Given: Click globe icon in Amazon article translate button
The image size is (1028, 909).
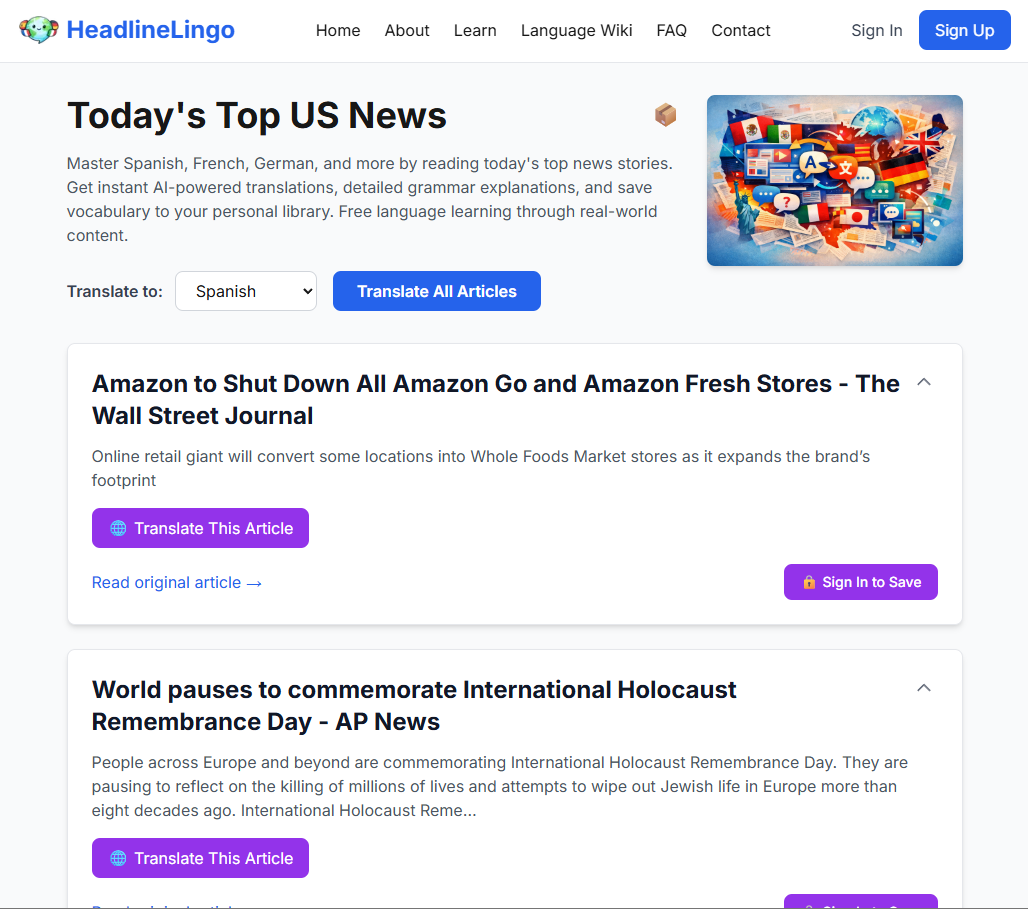Looking at the screenshot, I should (x=118, y=528).
